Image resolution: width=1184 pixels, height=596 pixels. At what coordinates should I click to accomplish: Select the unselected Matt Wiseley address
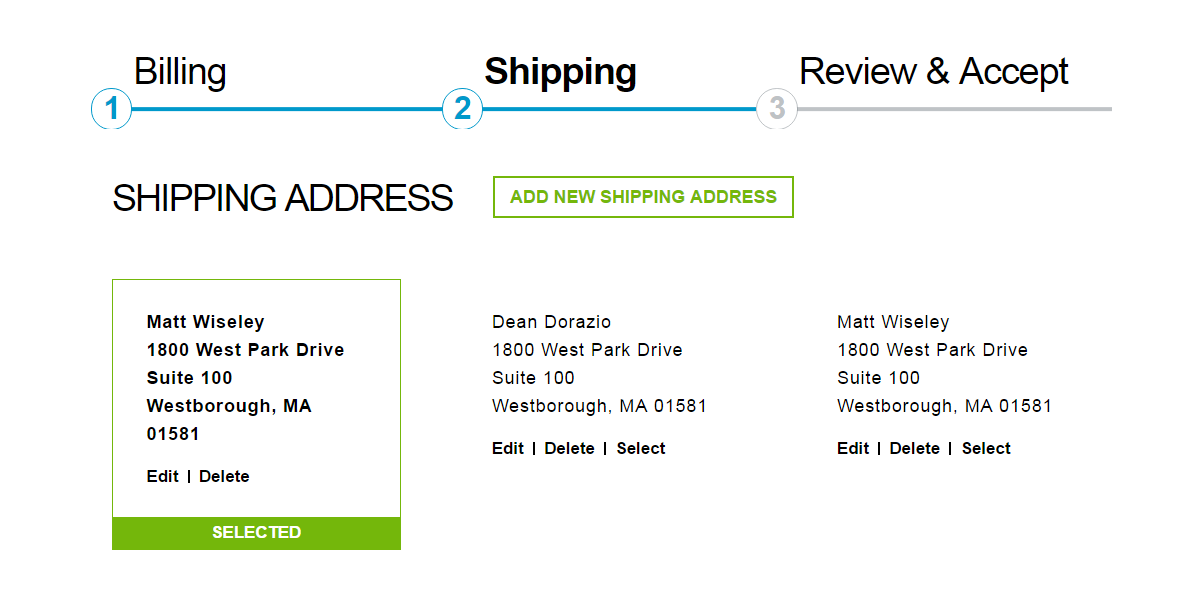click(986, 449)
